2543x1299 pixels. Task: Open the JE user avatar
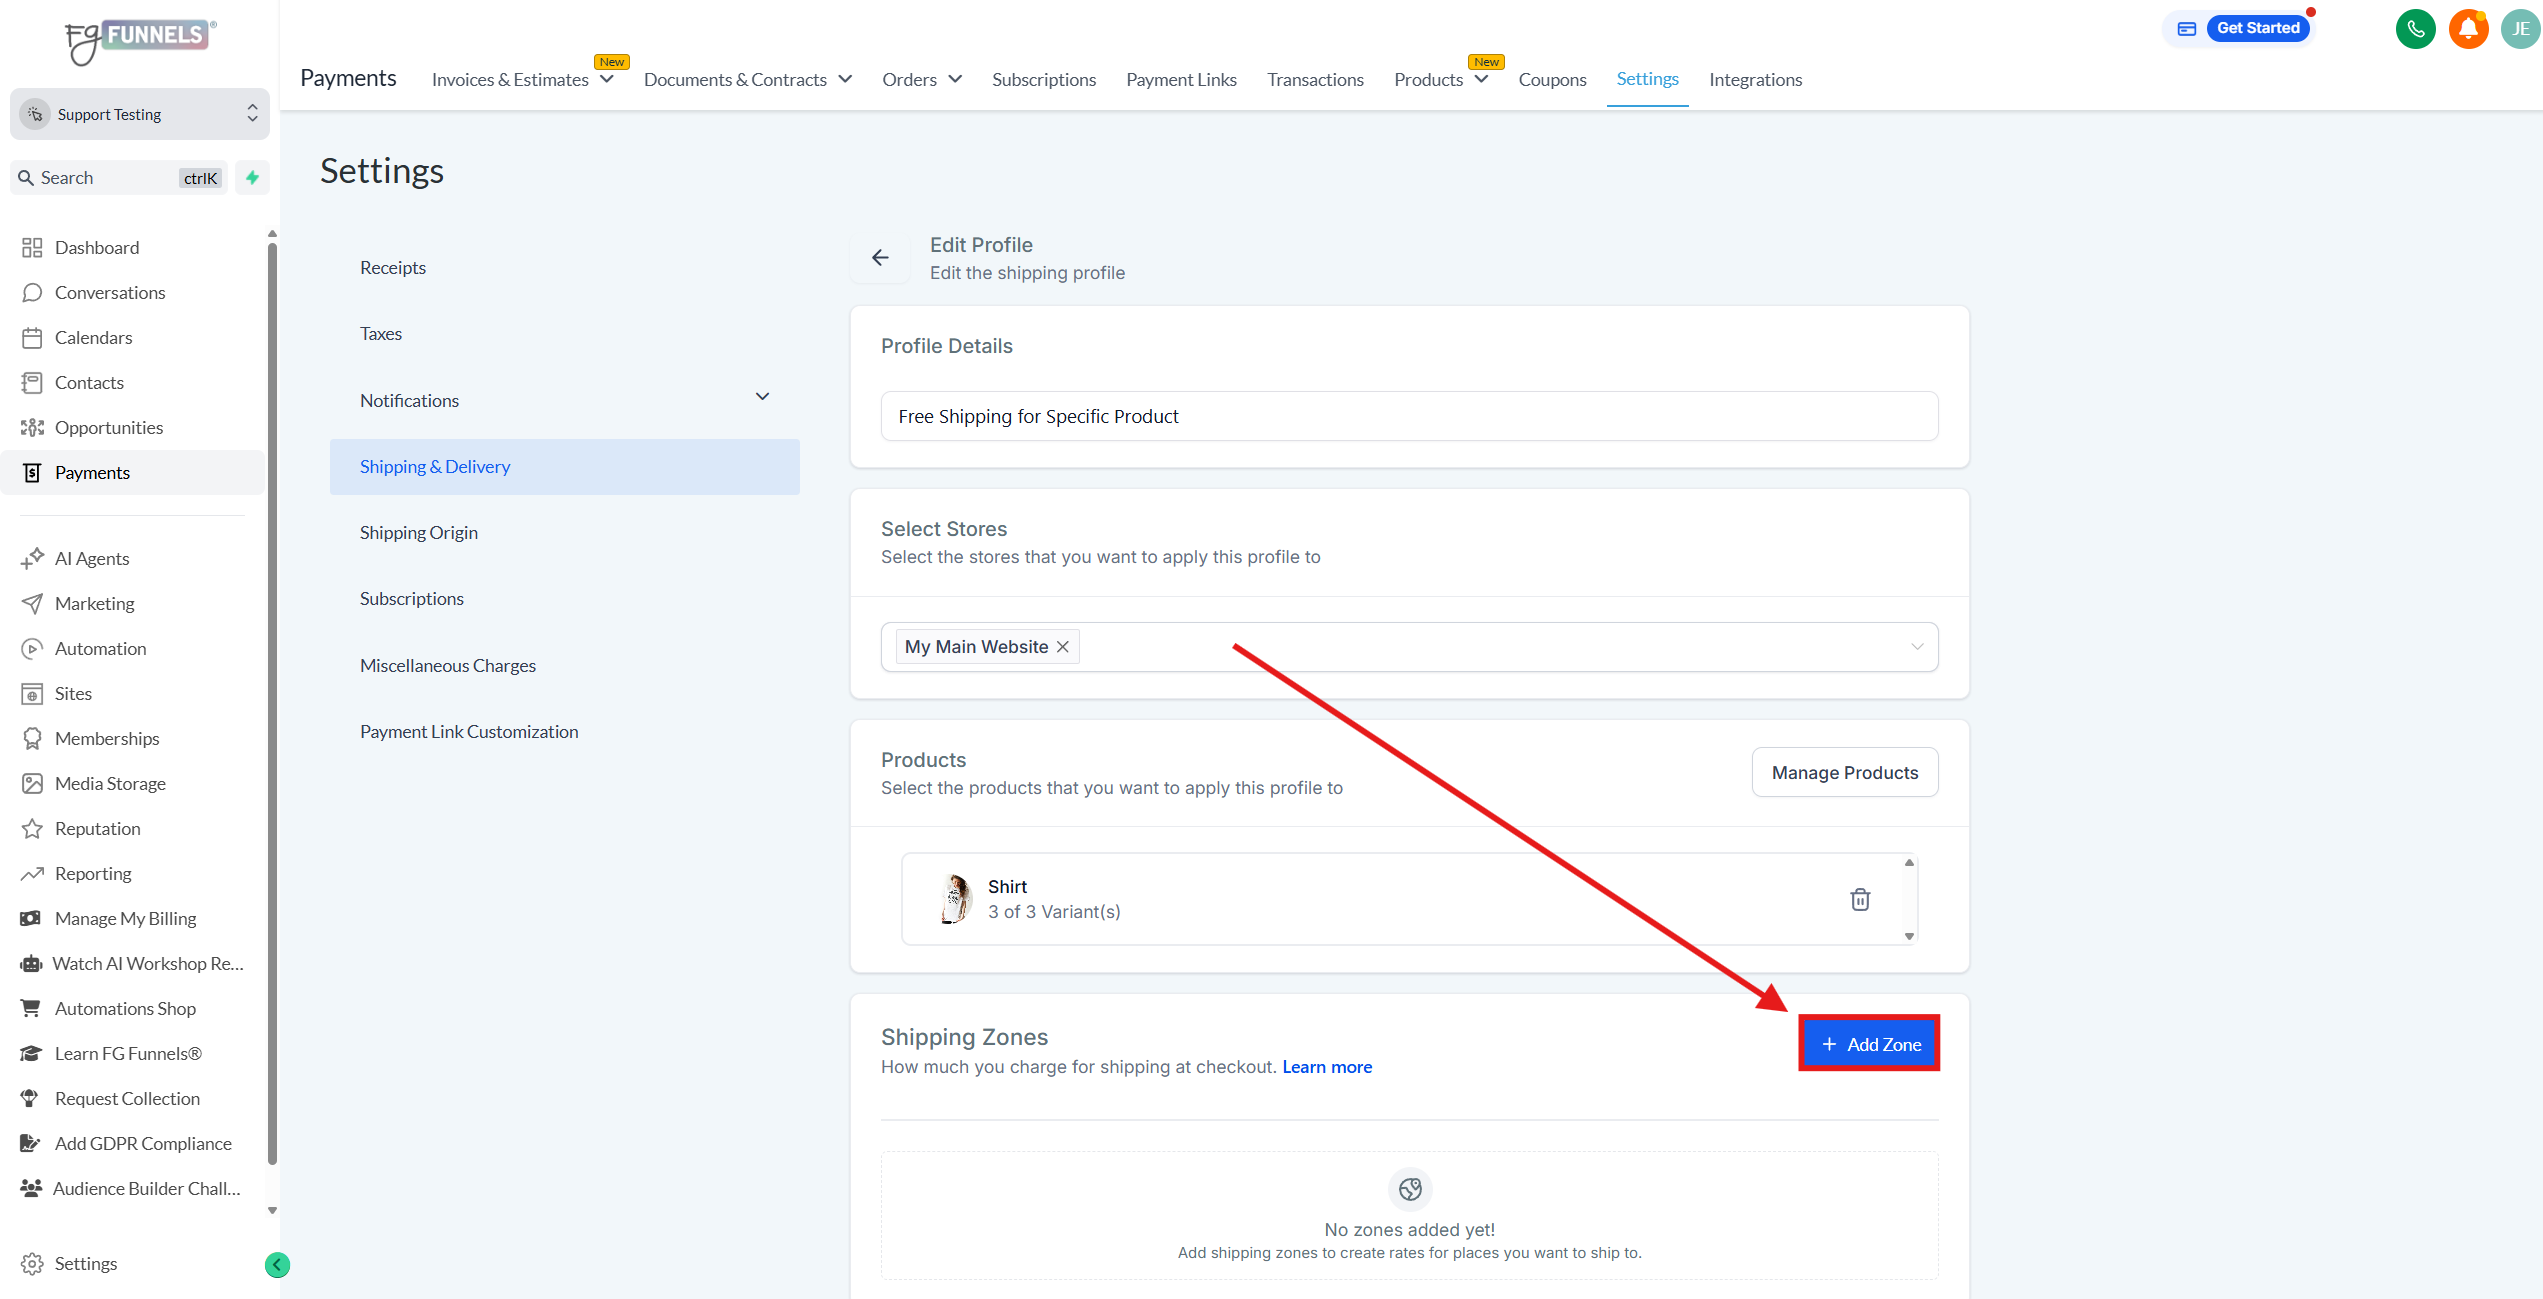[2520, 29]
